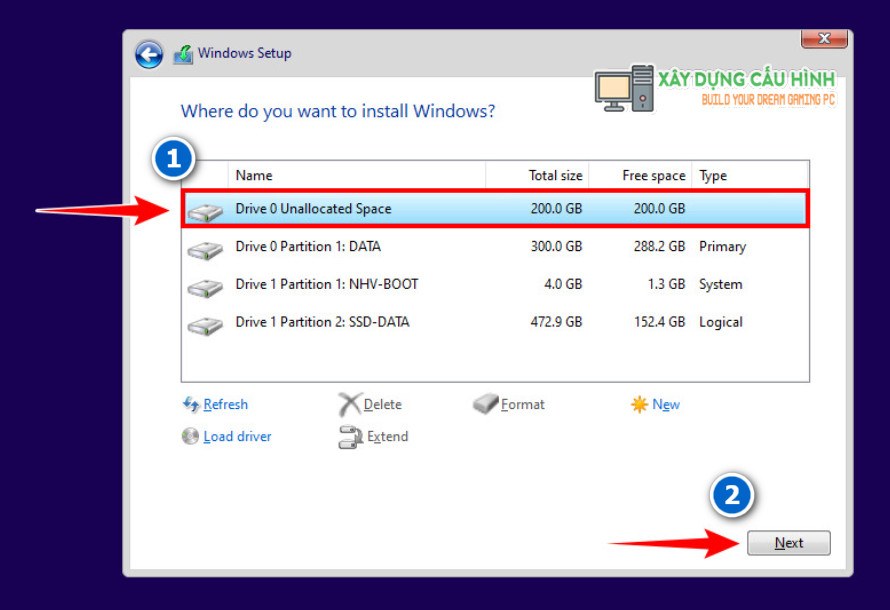Click the Extend partition icon

[350, 437]
